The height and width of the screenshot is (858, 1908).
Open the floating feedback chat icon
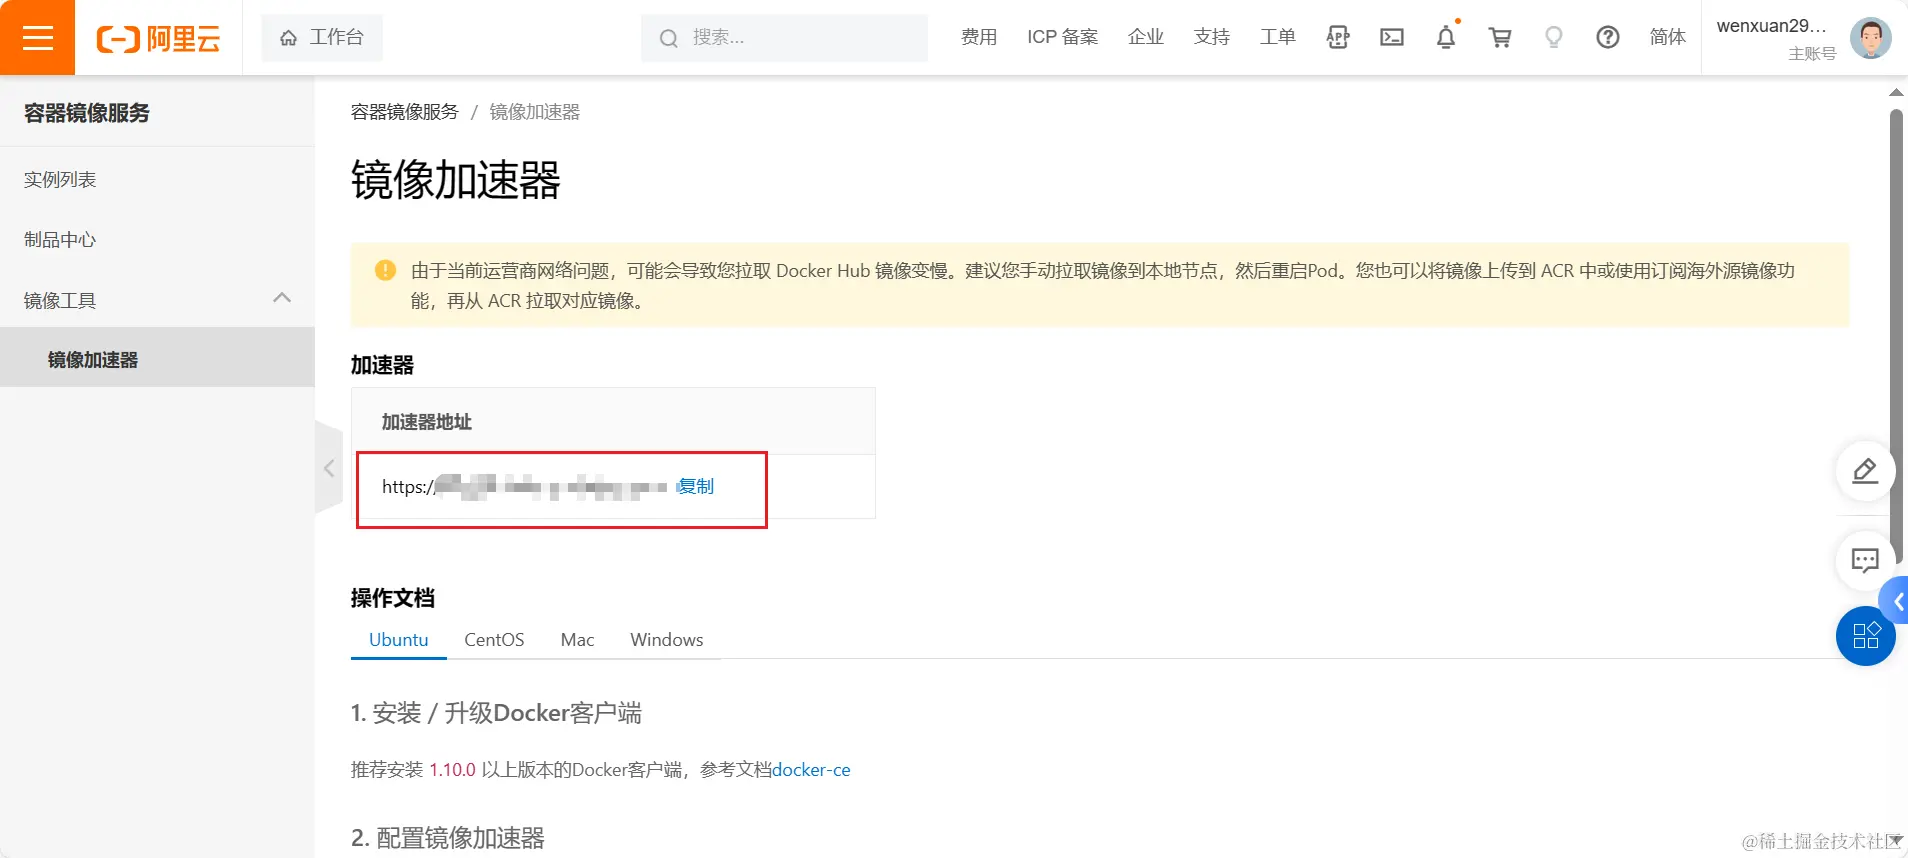click(1865, 560)
